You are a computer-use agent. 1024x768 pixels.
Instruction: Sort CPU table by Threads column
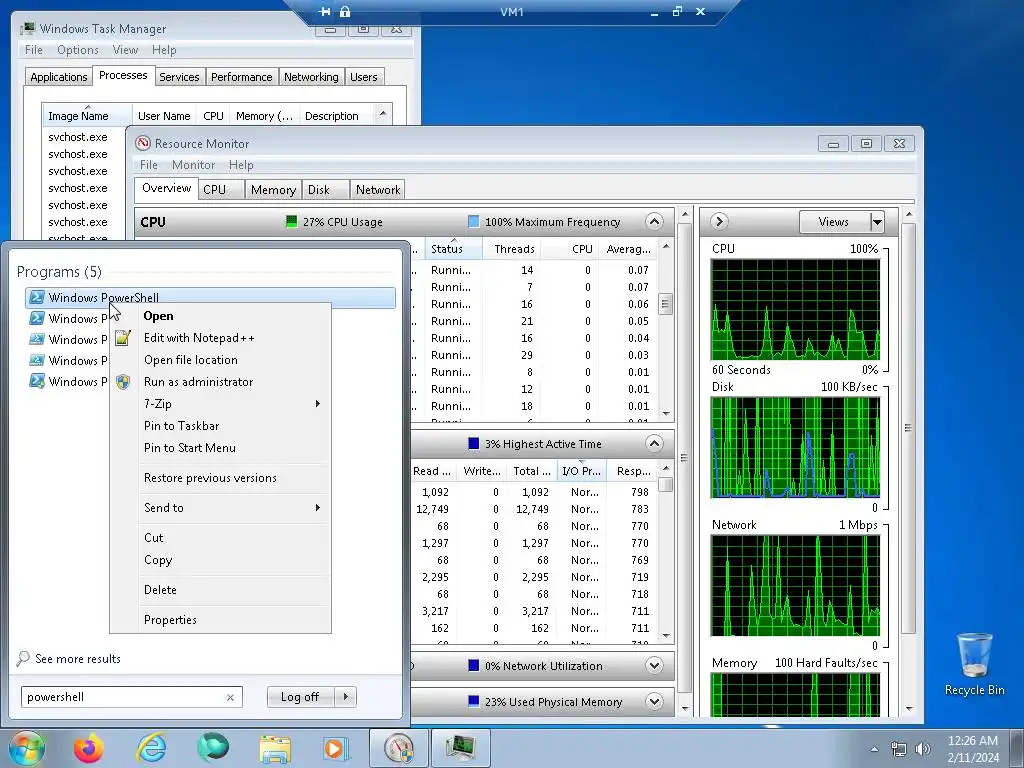(514, 249)
